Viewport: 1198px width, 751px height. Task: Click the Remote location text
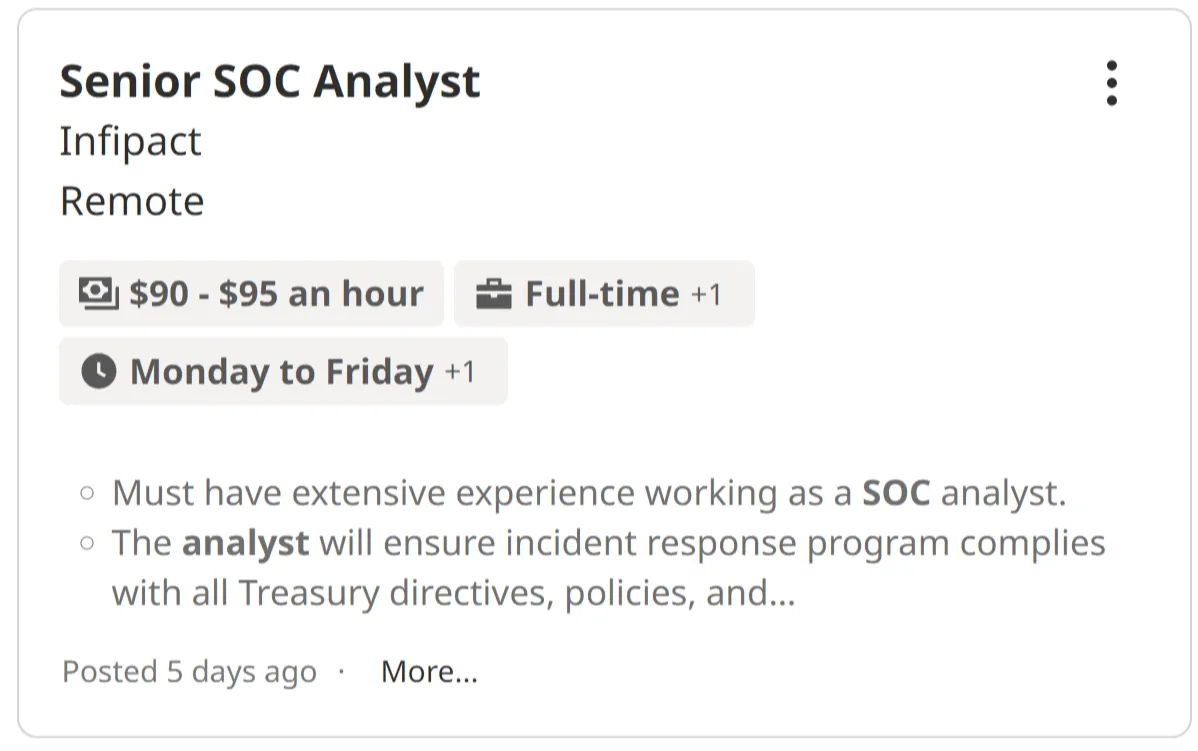(132, 201)
